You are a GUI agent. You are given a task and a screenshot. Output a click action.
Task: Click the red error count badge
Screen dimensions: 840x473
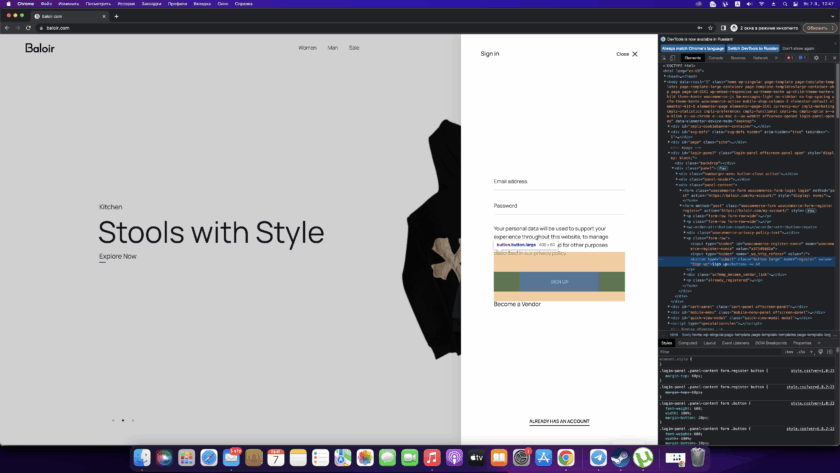tap(790, 58)
